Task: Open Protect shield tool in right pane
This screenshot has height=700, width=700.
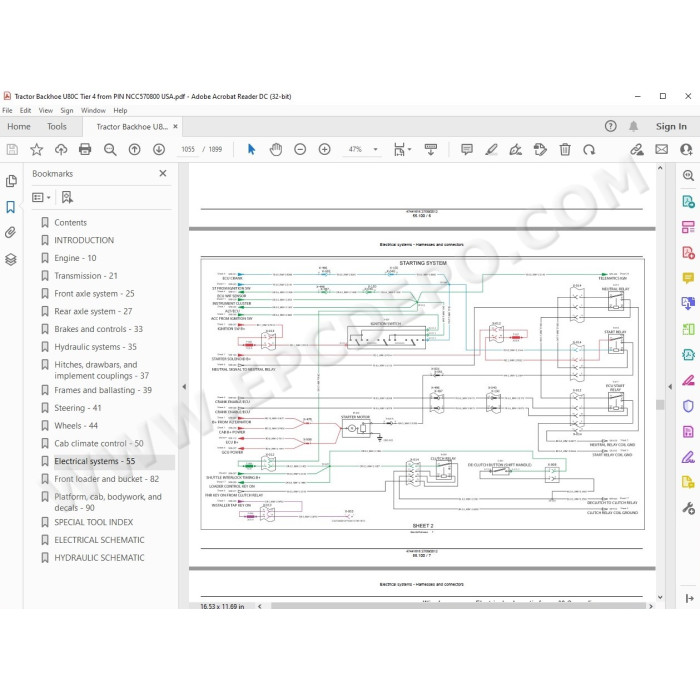Action: (688, 406)
